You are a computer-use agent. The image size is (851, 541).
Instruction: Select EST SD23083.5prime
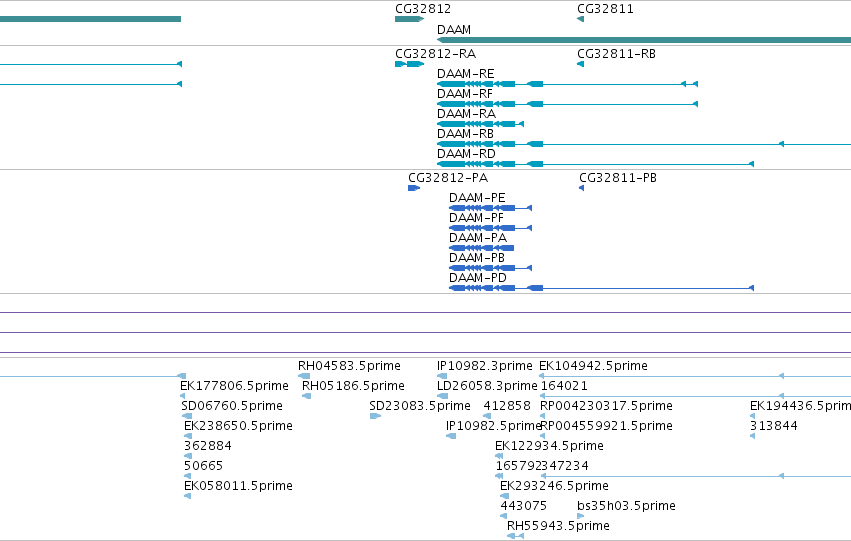[420, 406]
